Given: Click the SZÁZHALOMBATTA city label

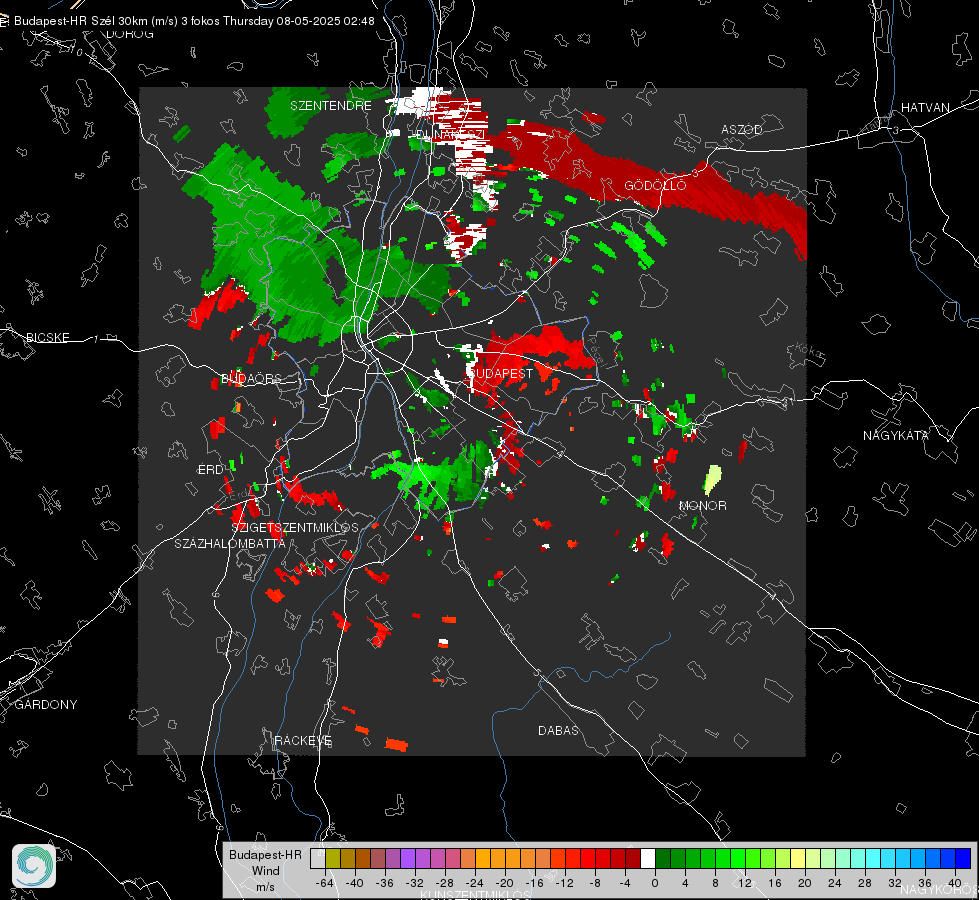Looking at the screenshot, I should click(230, 543).
